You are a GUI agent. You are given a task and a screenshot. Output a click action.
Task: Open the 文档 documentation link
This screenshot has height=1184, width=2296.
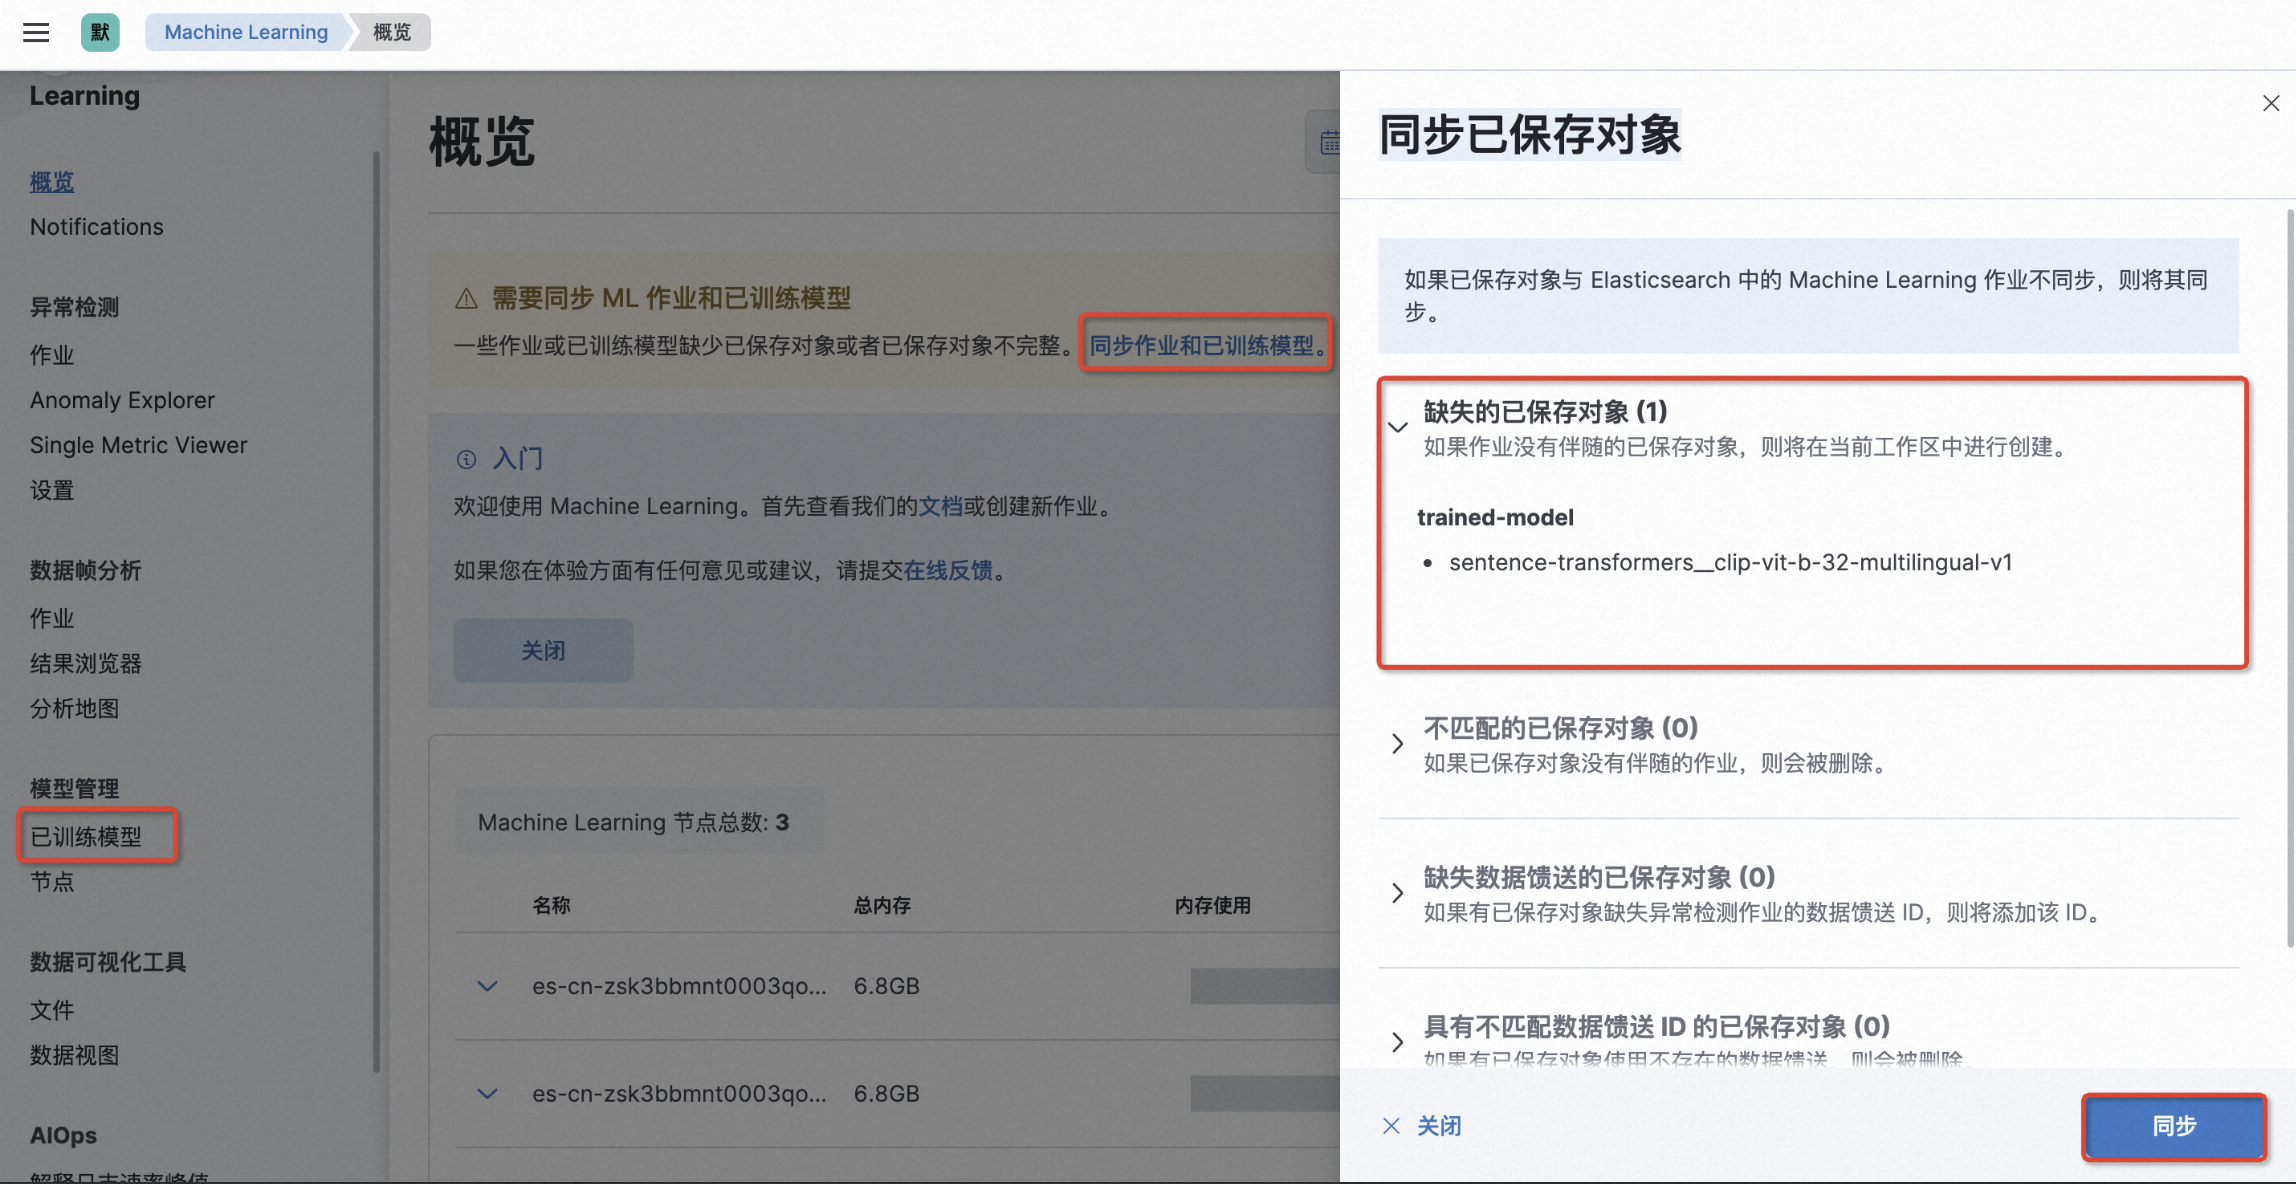pos(940,506)
